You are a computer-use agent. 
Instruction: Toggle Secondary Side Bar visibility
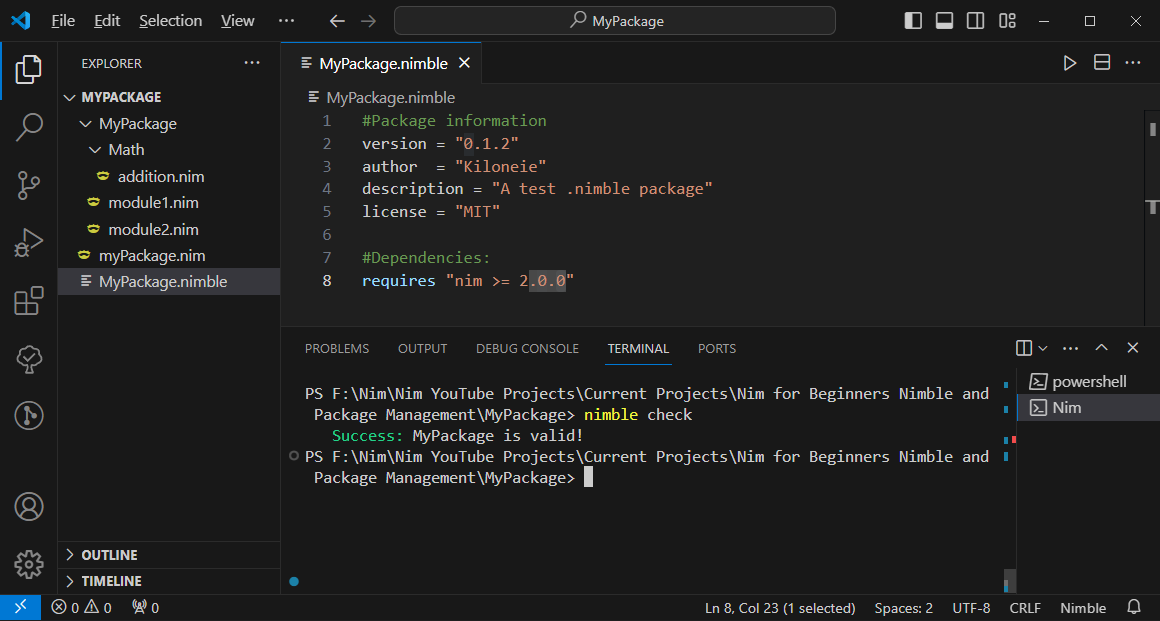click(975, 21)
